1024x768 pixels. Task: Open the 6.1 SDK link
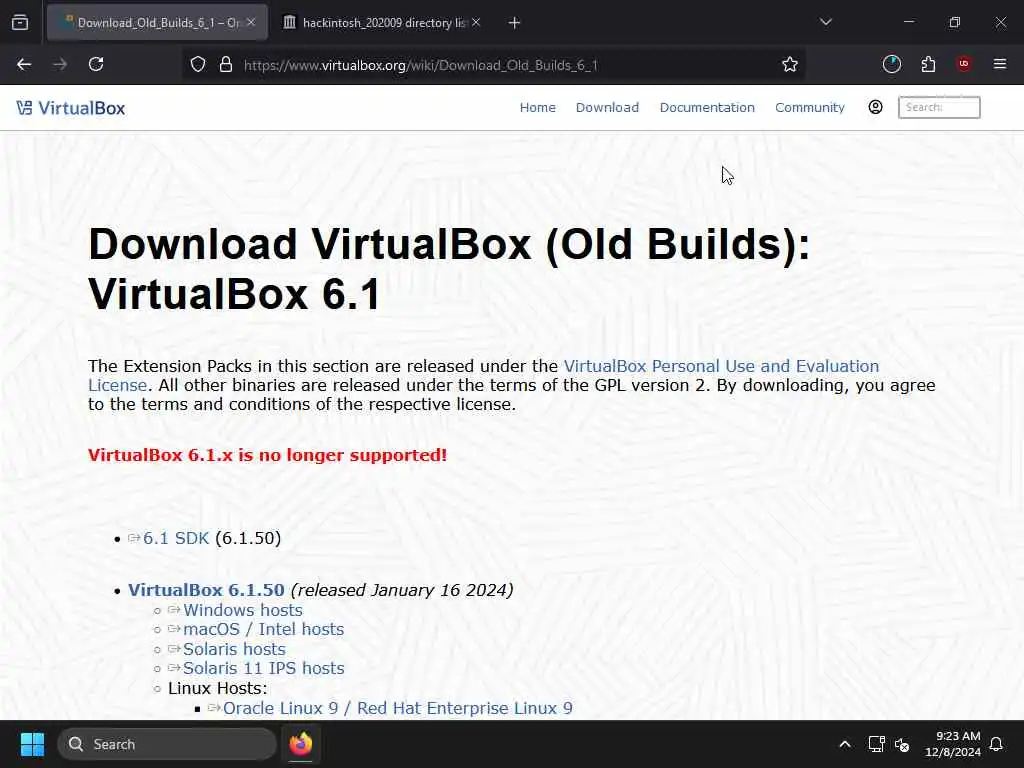(x=176, y=538)
